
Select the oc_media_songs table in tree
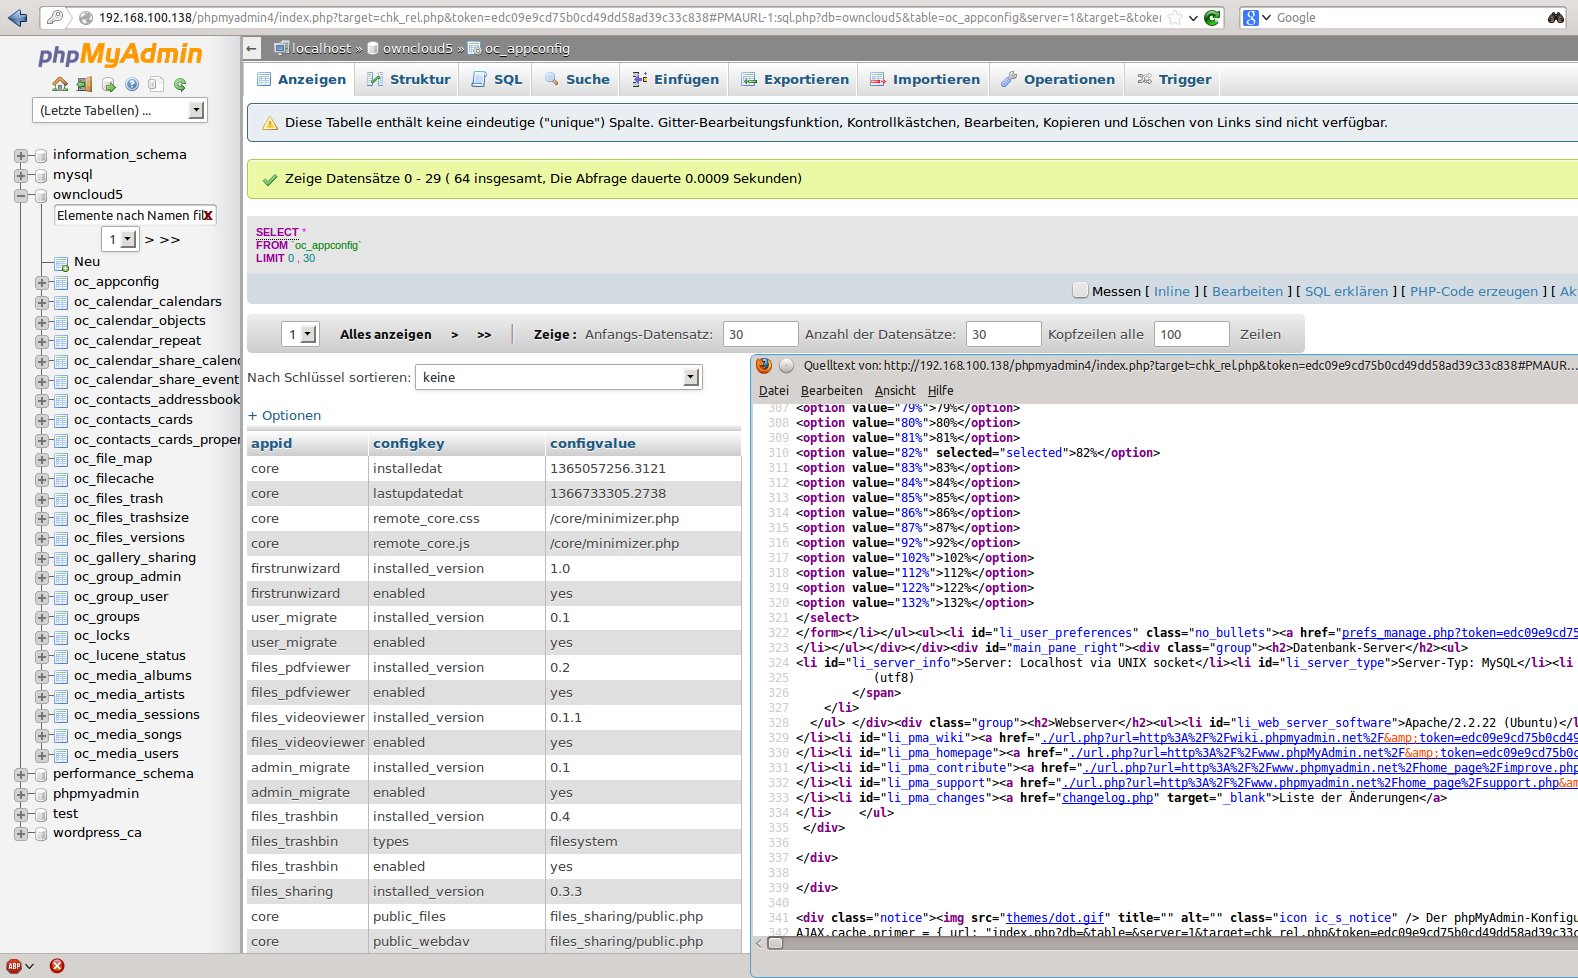[127, 734]
